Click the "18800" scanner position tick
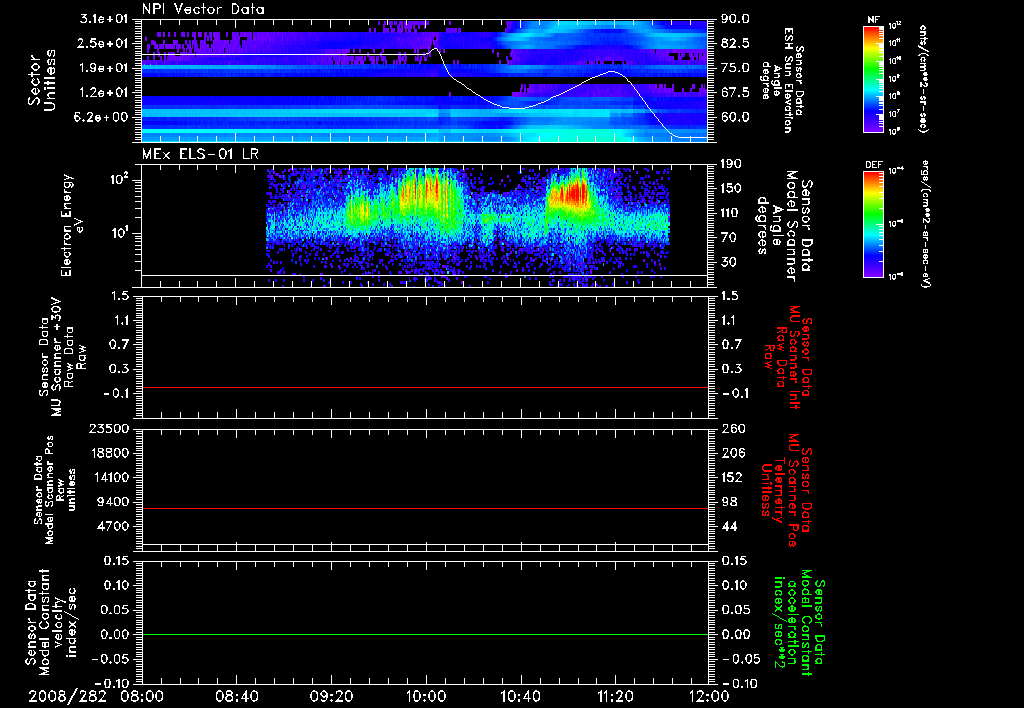The height and width of the screenshot is (708, 1024). [110, 453]
